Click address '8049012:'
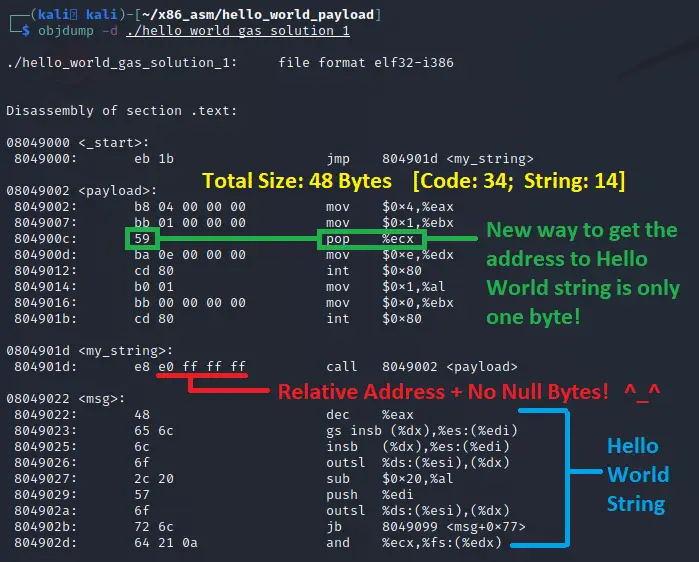This screenshot has width=699, height=562. click(45, 271)
